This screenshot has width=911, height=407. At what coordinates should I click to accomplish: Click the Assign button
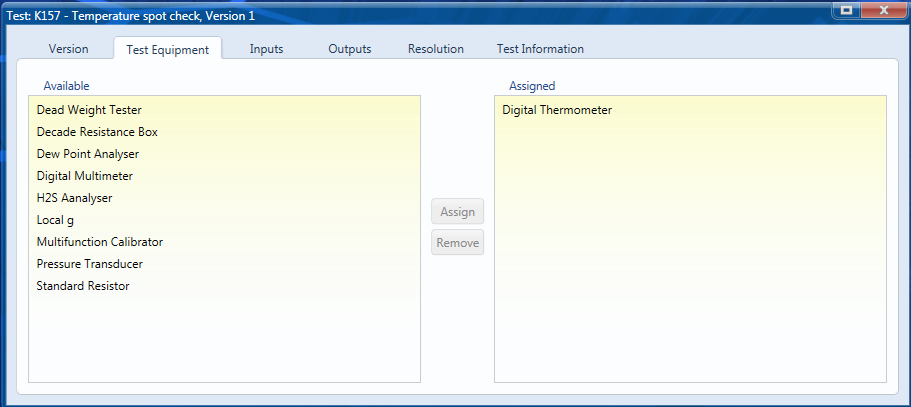(x=458, y=212)
